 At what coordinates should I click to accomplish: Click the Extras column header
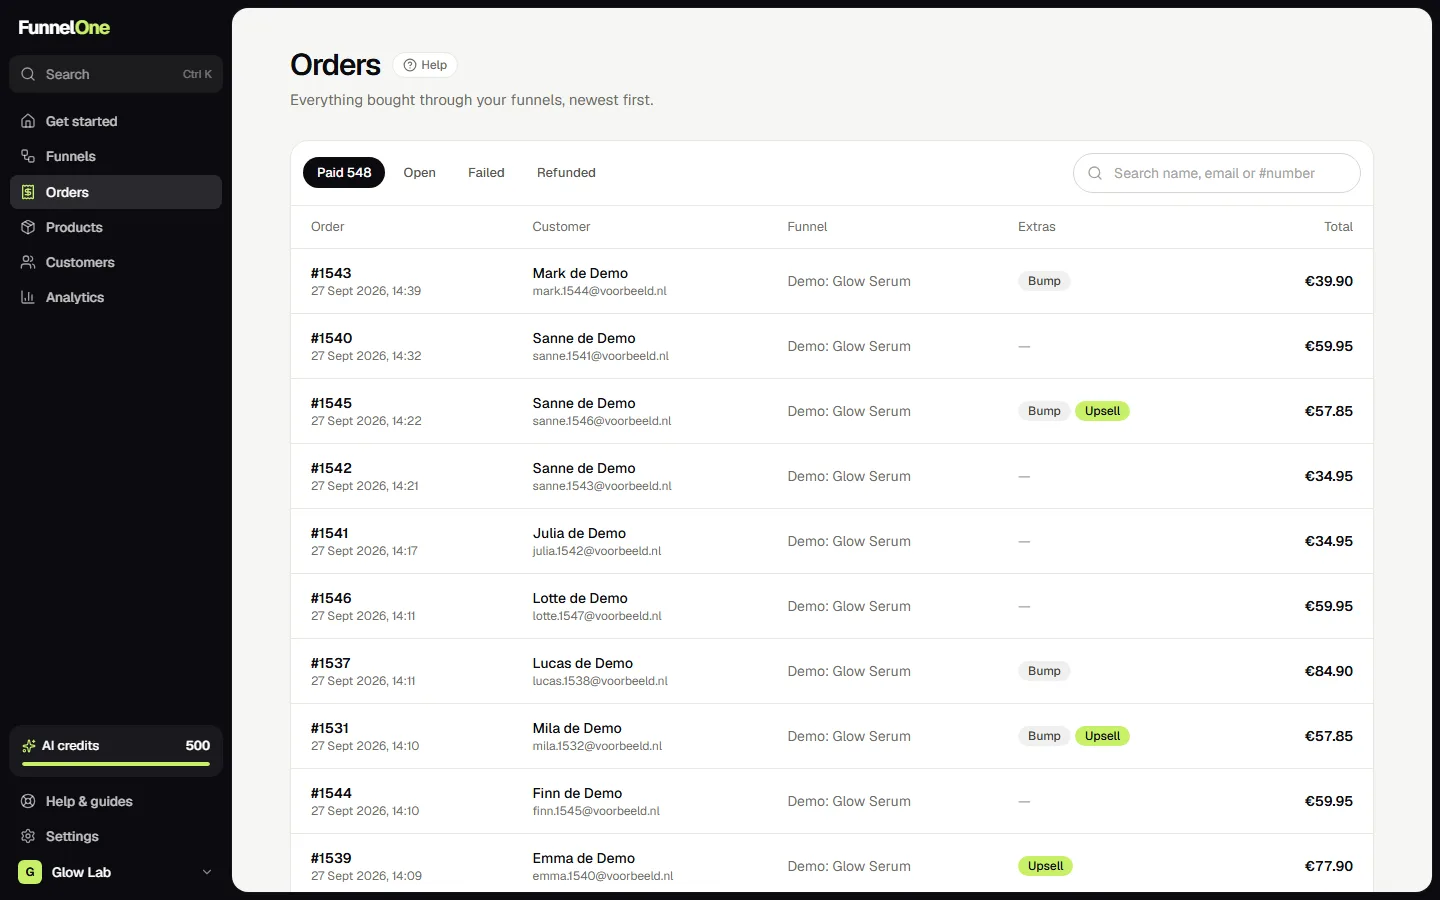[x=1037, y=227]
